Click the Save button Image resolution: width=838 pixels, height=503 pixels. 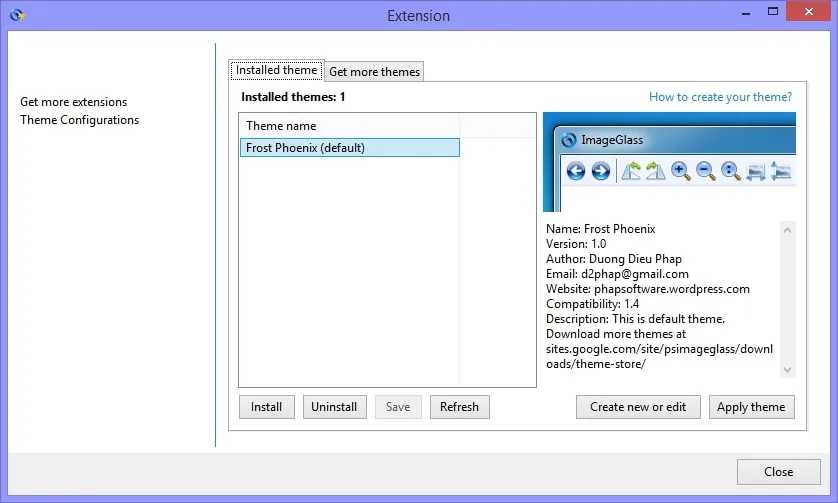[398, 407]
